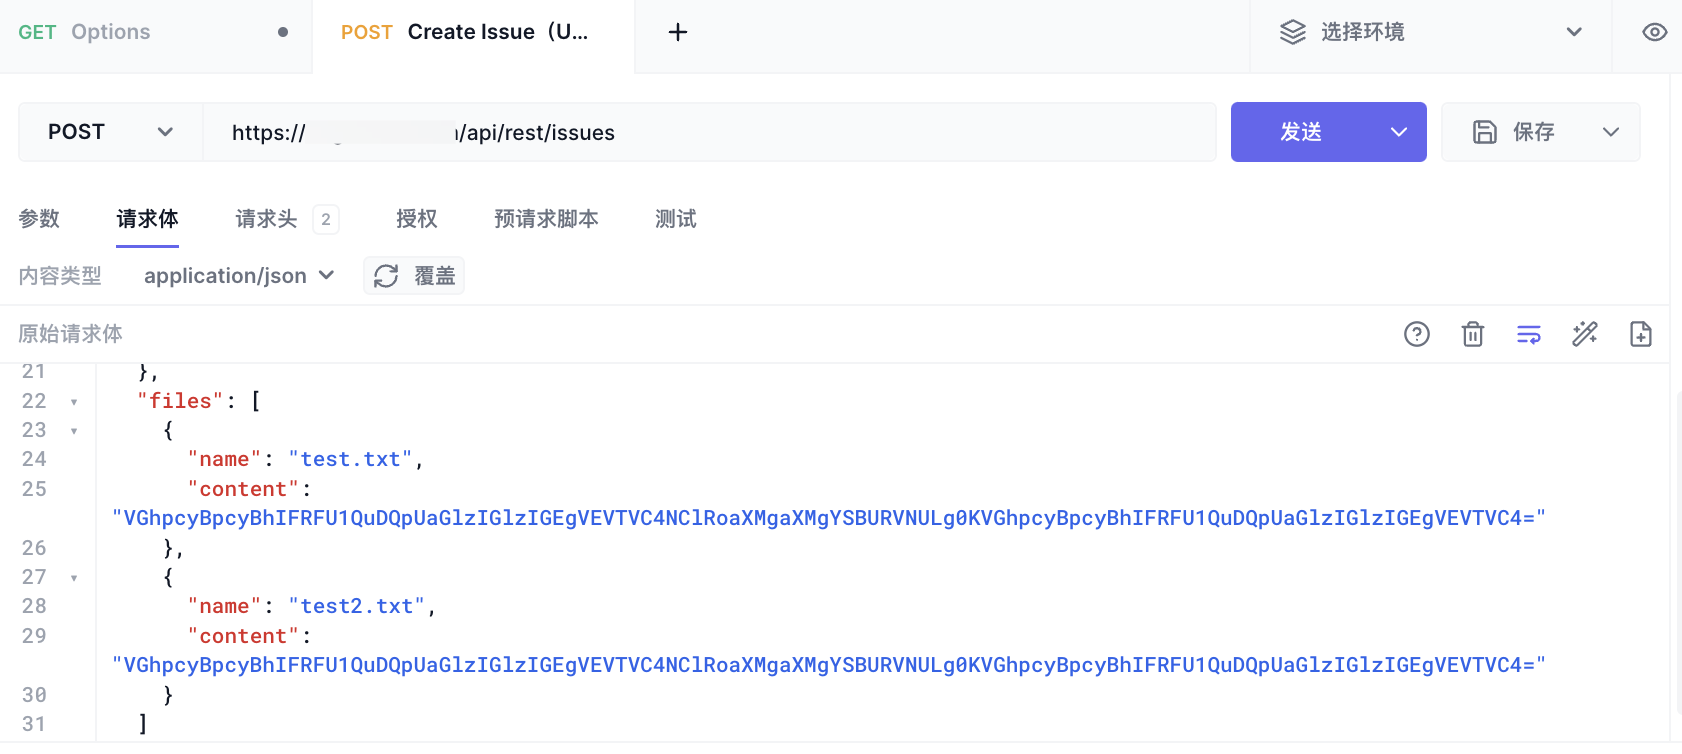Collapse the "files" array at line 22
The height and width of the screenshot is (754, 1682).
(x=74, y=402)
